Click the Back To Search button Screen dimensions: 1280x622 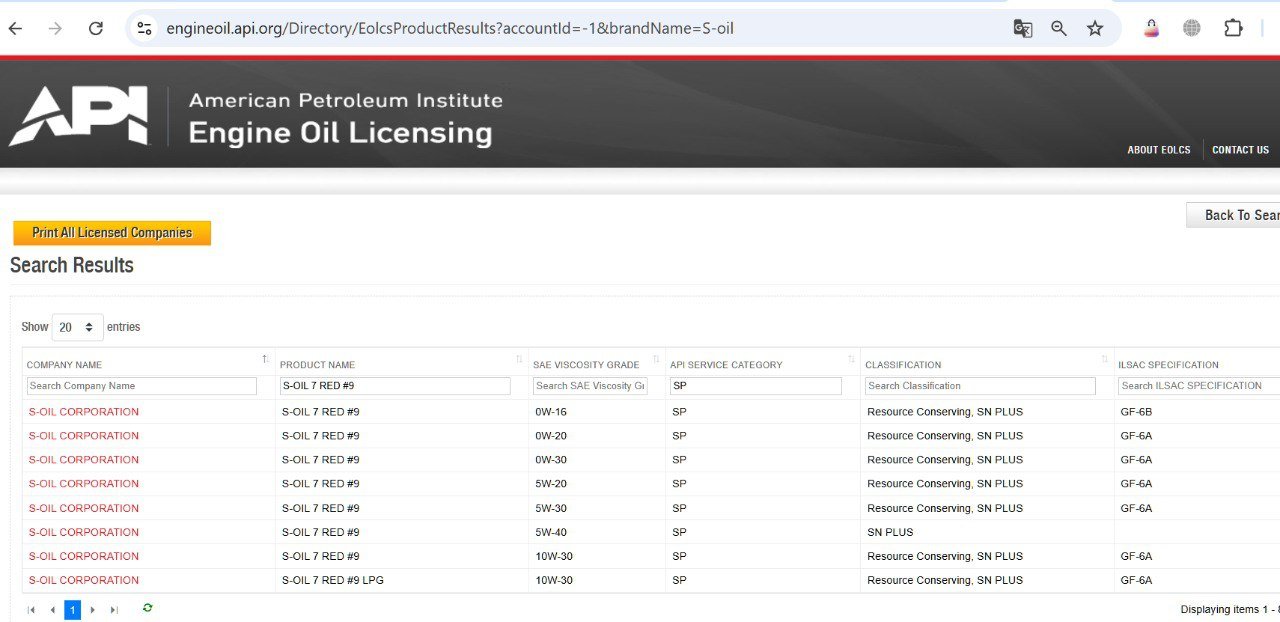click(1233, 215)
